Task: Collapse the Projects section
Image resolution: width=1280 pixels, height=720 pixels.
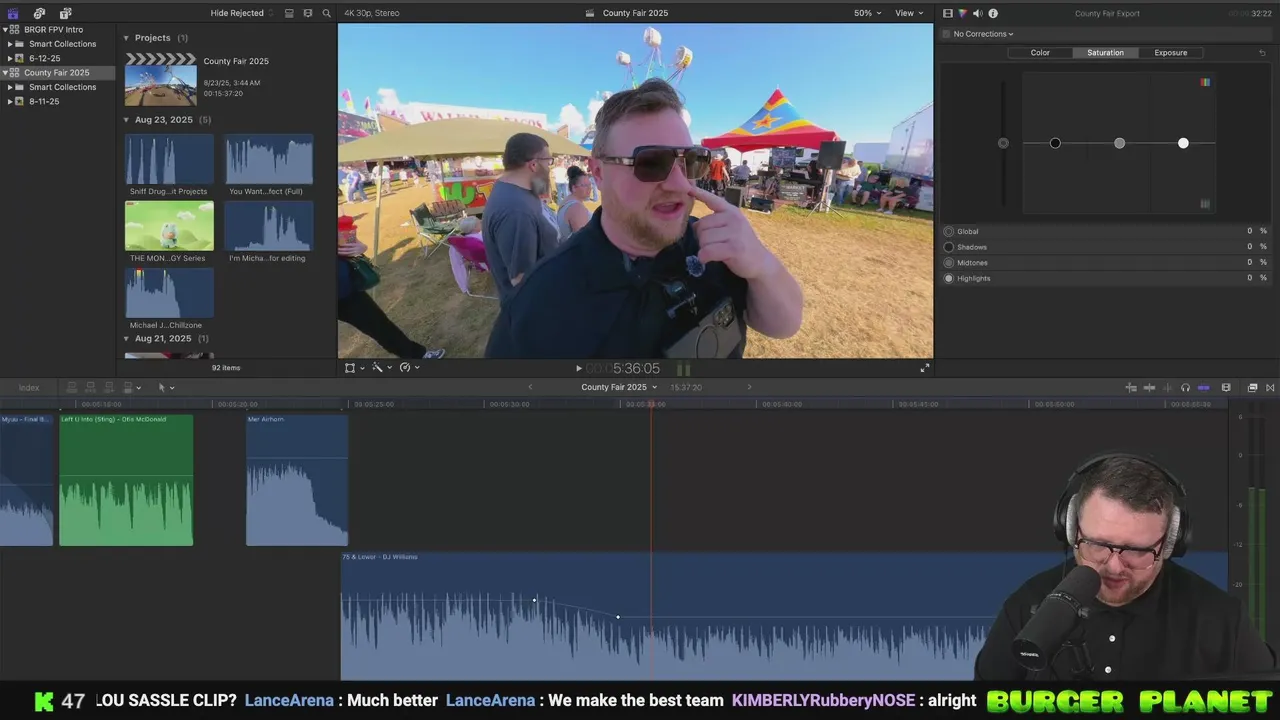Action: click(126, 38)
